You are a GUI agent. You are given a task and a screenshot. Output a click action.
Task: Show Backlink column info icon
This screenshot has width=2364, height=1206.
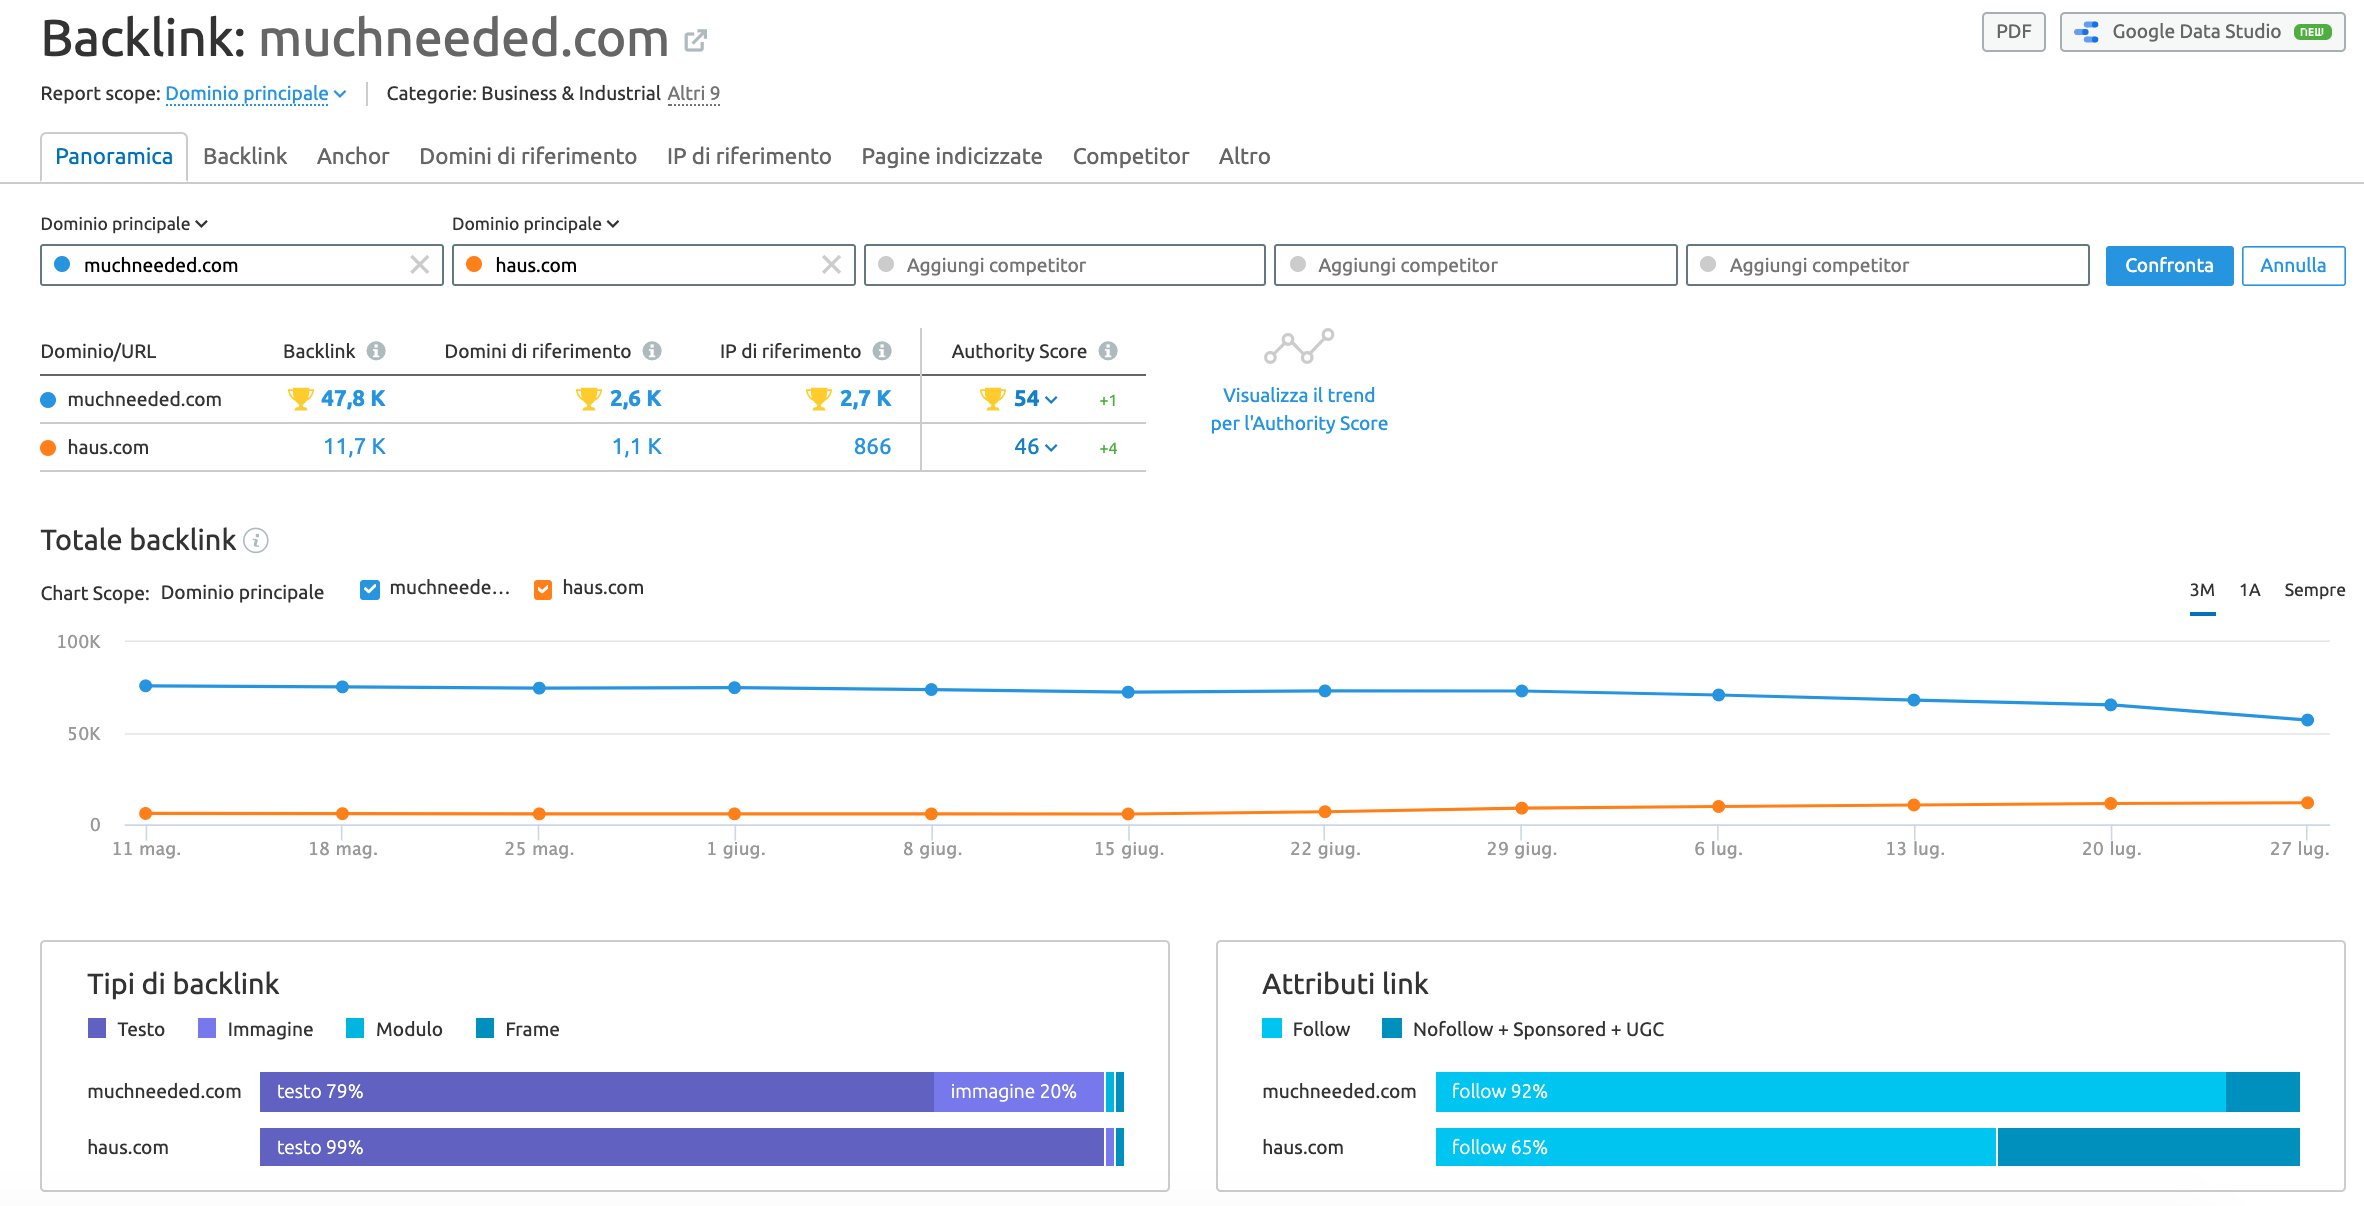pos(376,351)
